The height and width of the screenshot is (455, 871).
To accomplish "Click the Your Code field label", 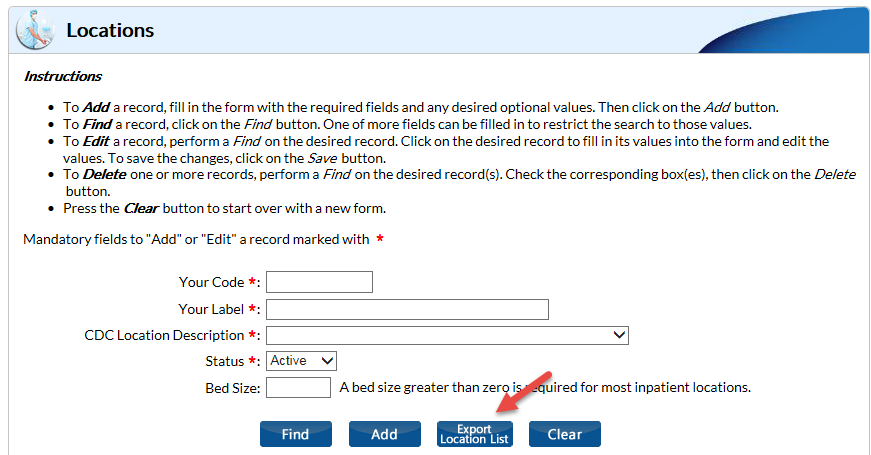I will point(211,282).
